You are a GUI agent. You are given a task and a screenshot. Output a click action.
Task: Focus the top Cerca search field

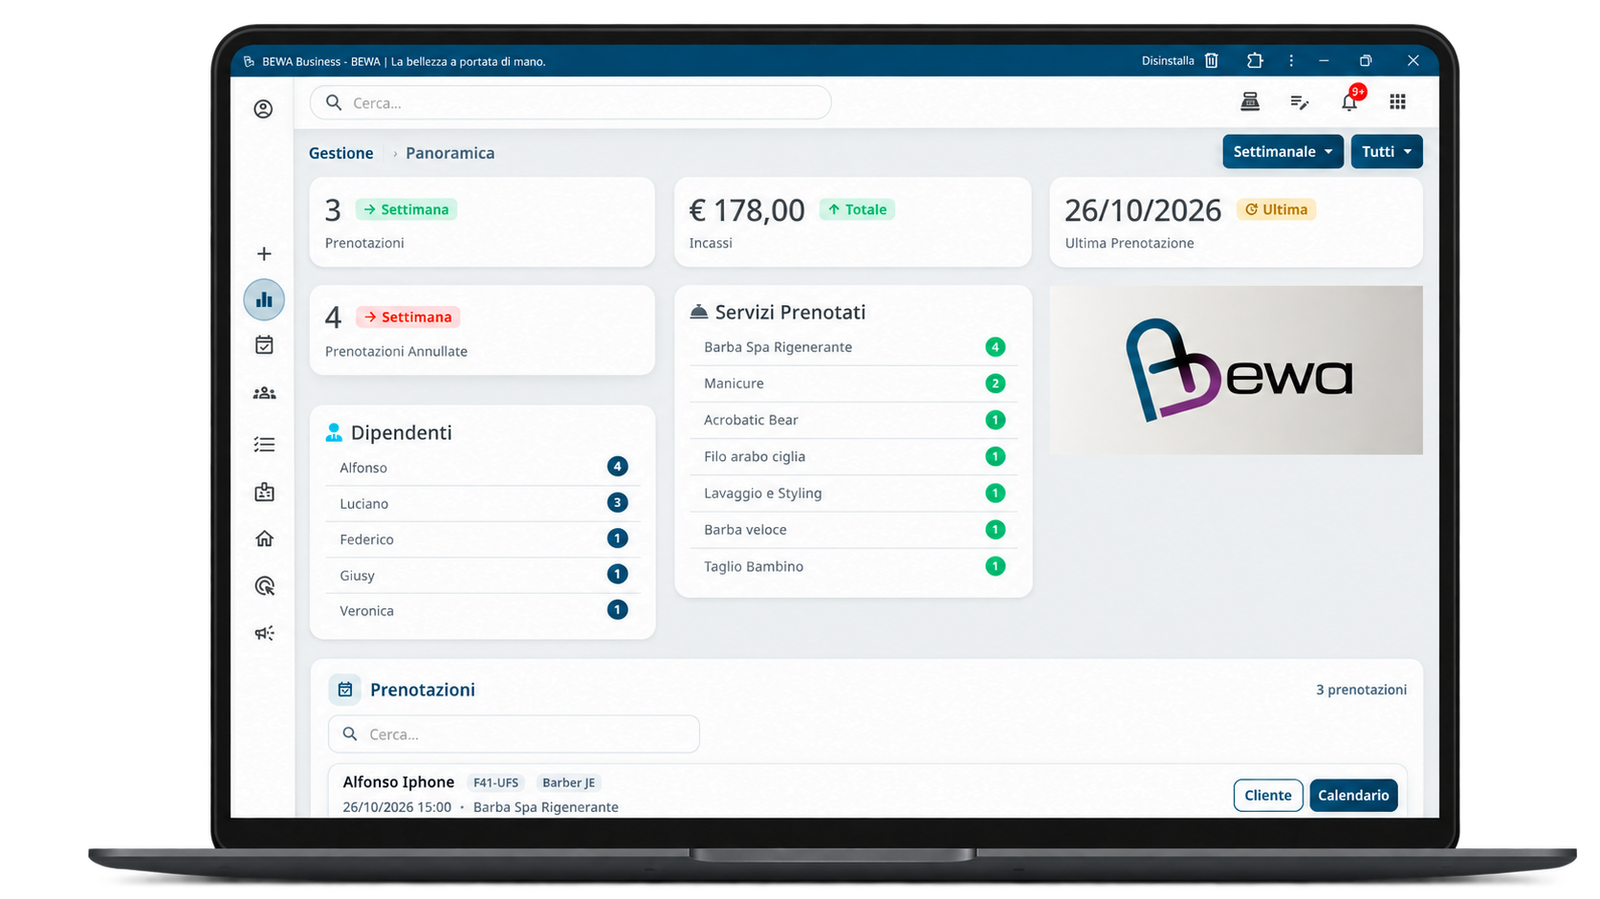[x=570, y=103]
